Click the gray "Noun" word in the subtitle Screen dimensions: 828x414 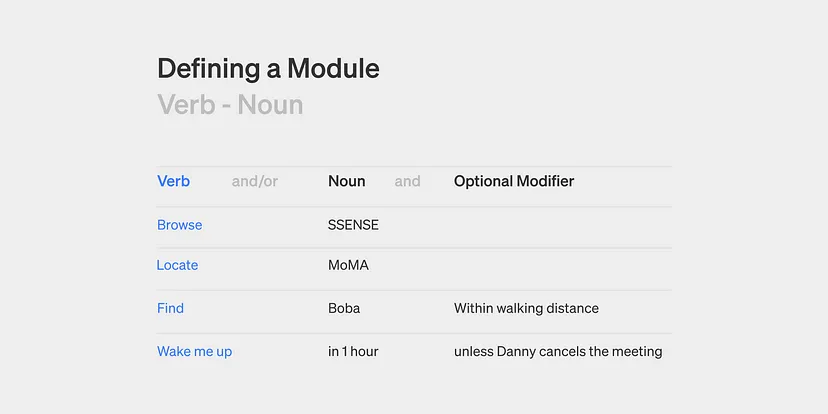coord(270,104)
